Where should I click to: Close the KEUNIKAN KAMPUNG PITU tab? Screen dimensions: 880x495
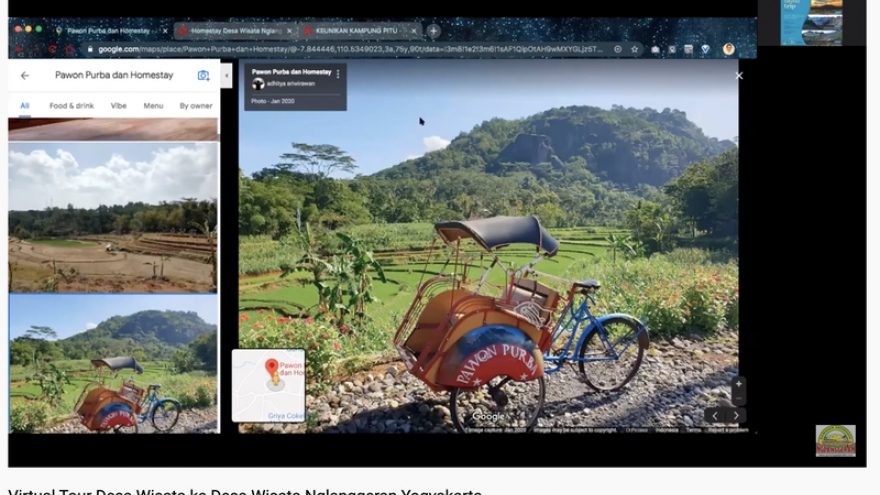point(414,31)
